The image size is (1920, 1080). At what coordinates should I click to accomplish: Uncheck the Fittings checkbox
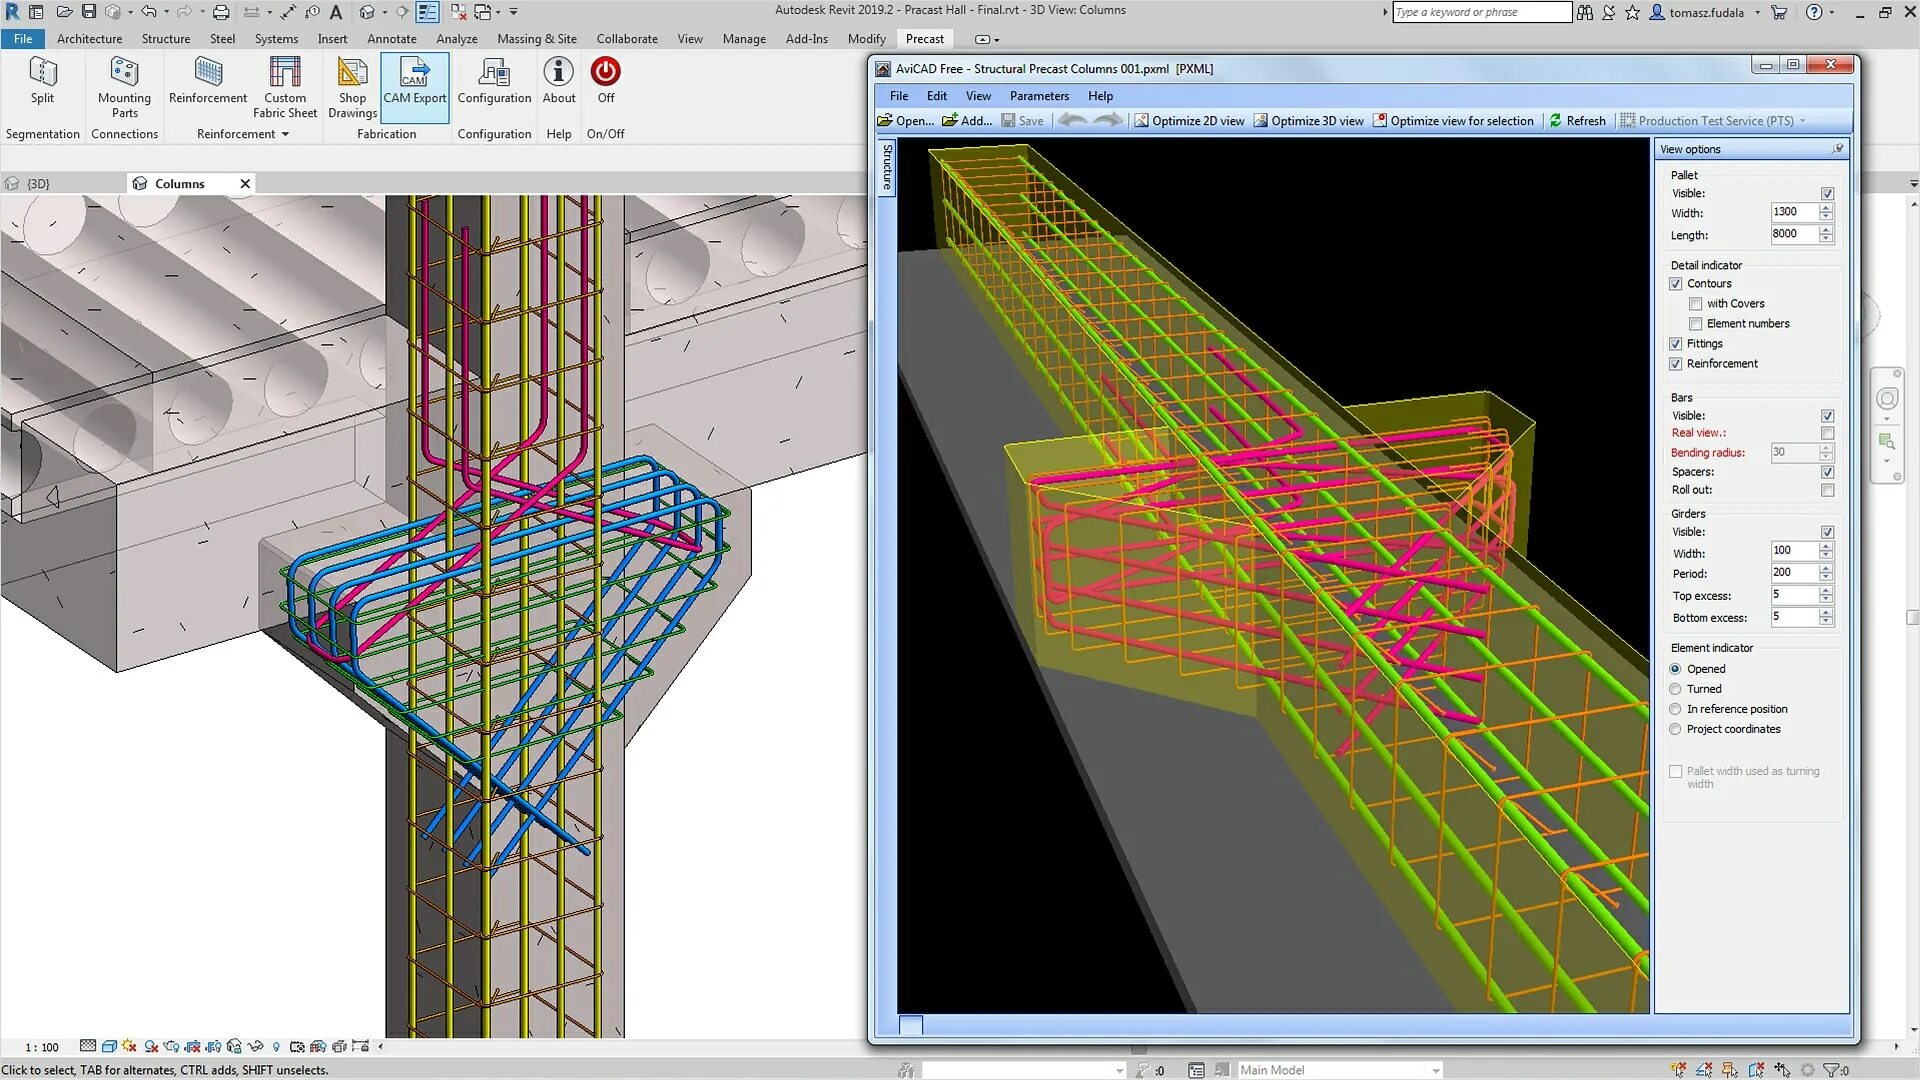coord(1675,344)
